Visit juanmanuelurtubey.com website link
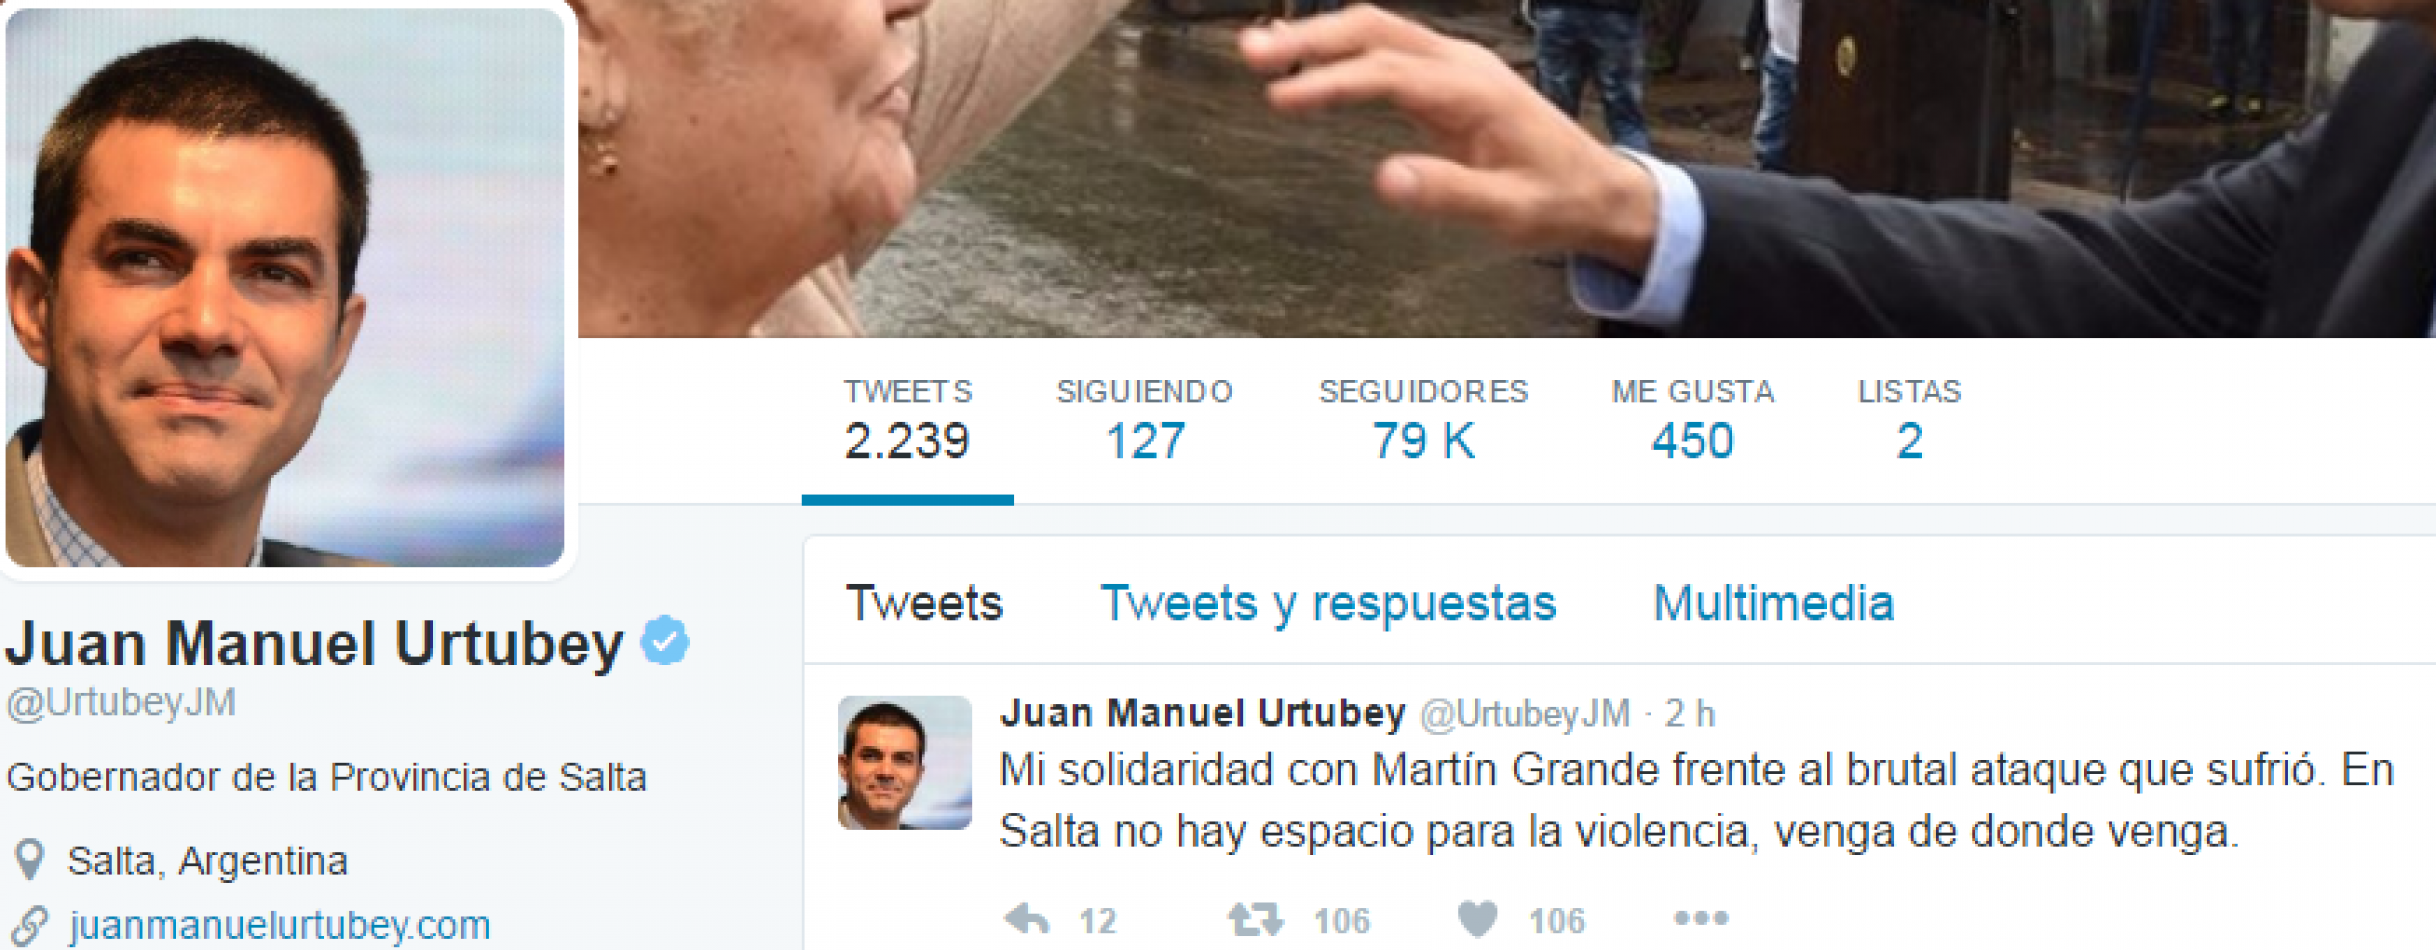The width and height of the screenshot is (2436, 950). (x=280, y=925)
